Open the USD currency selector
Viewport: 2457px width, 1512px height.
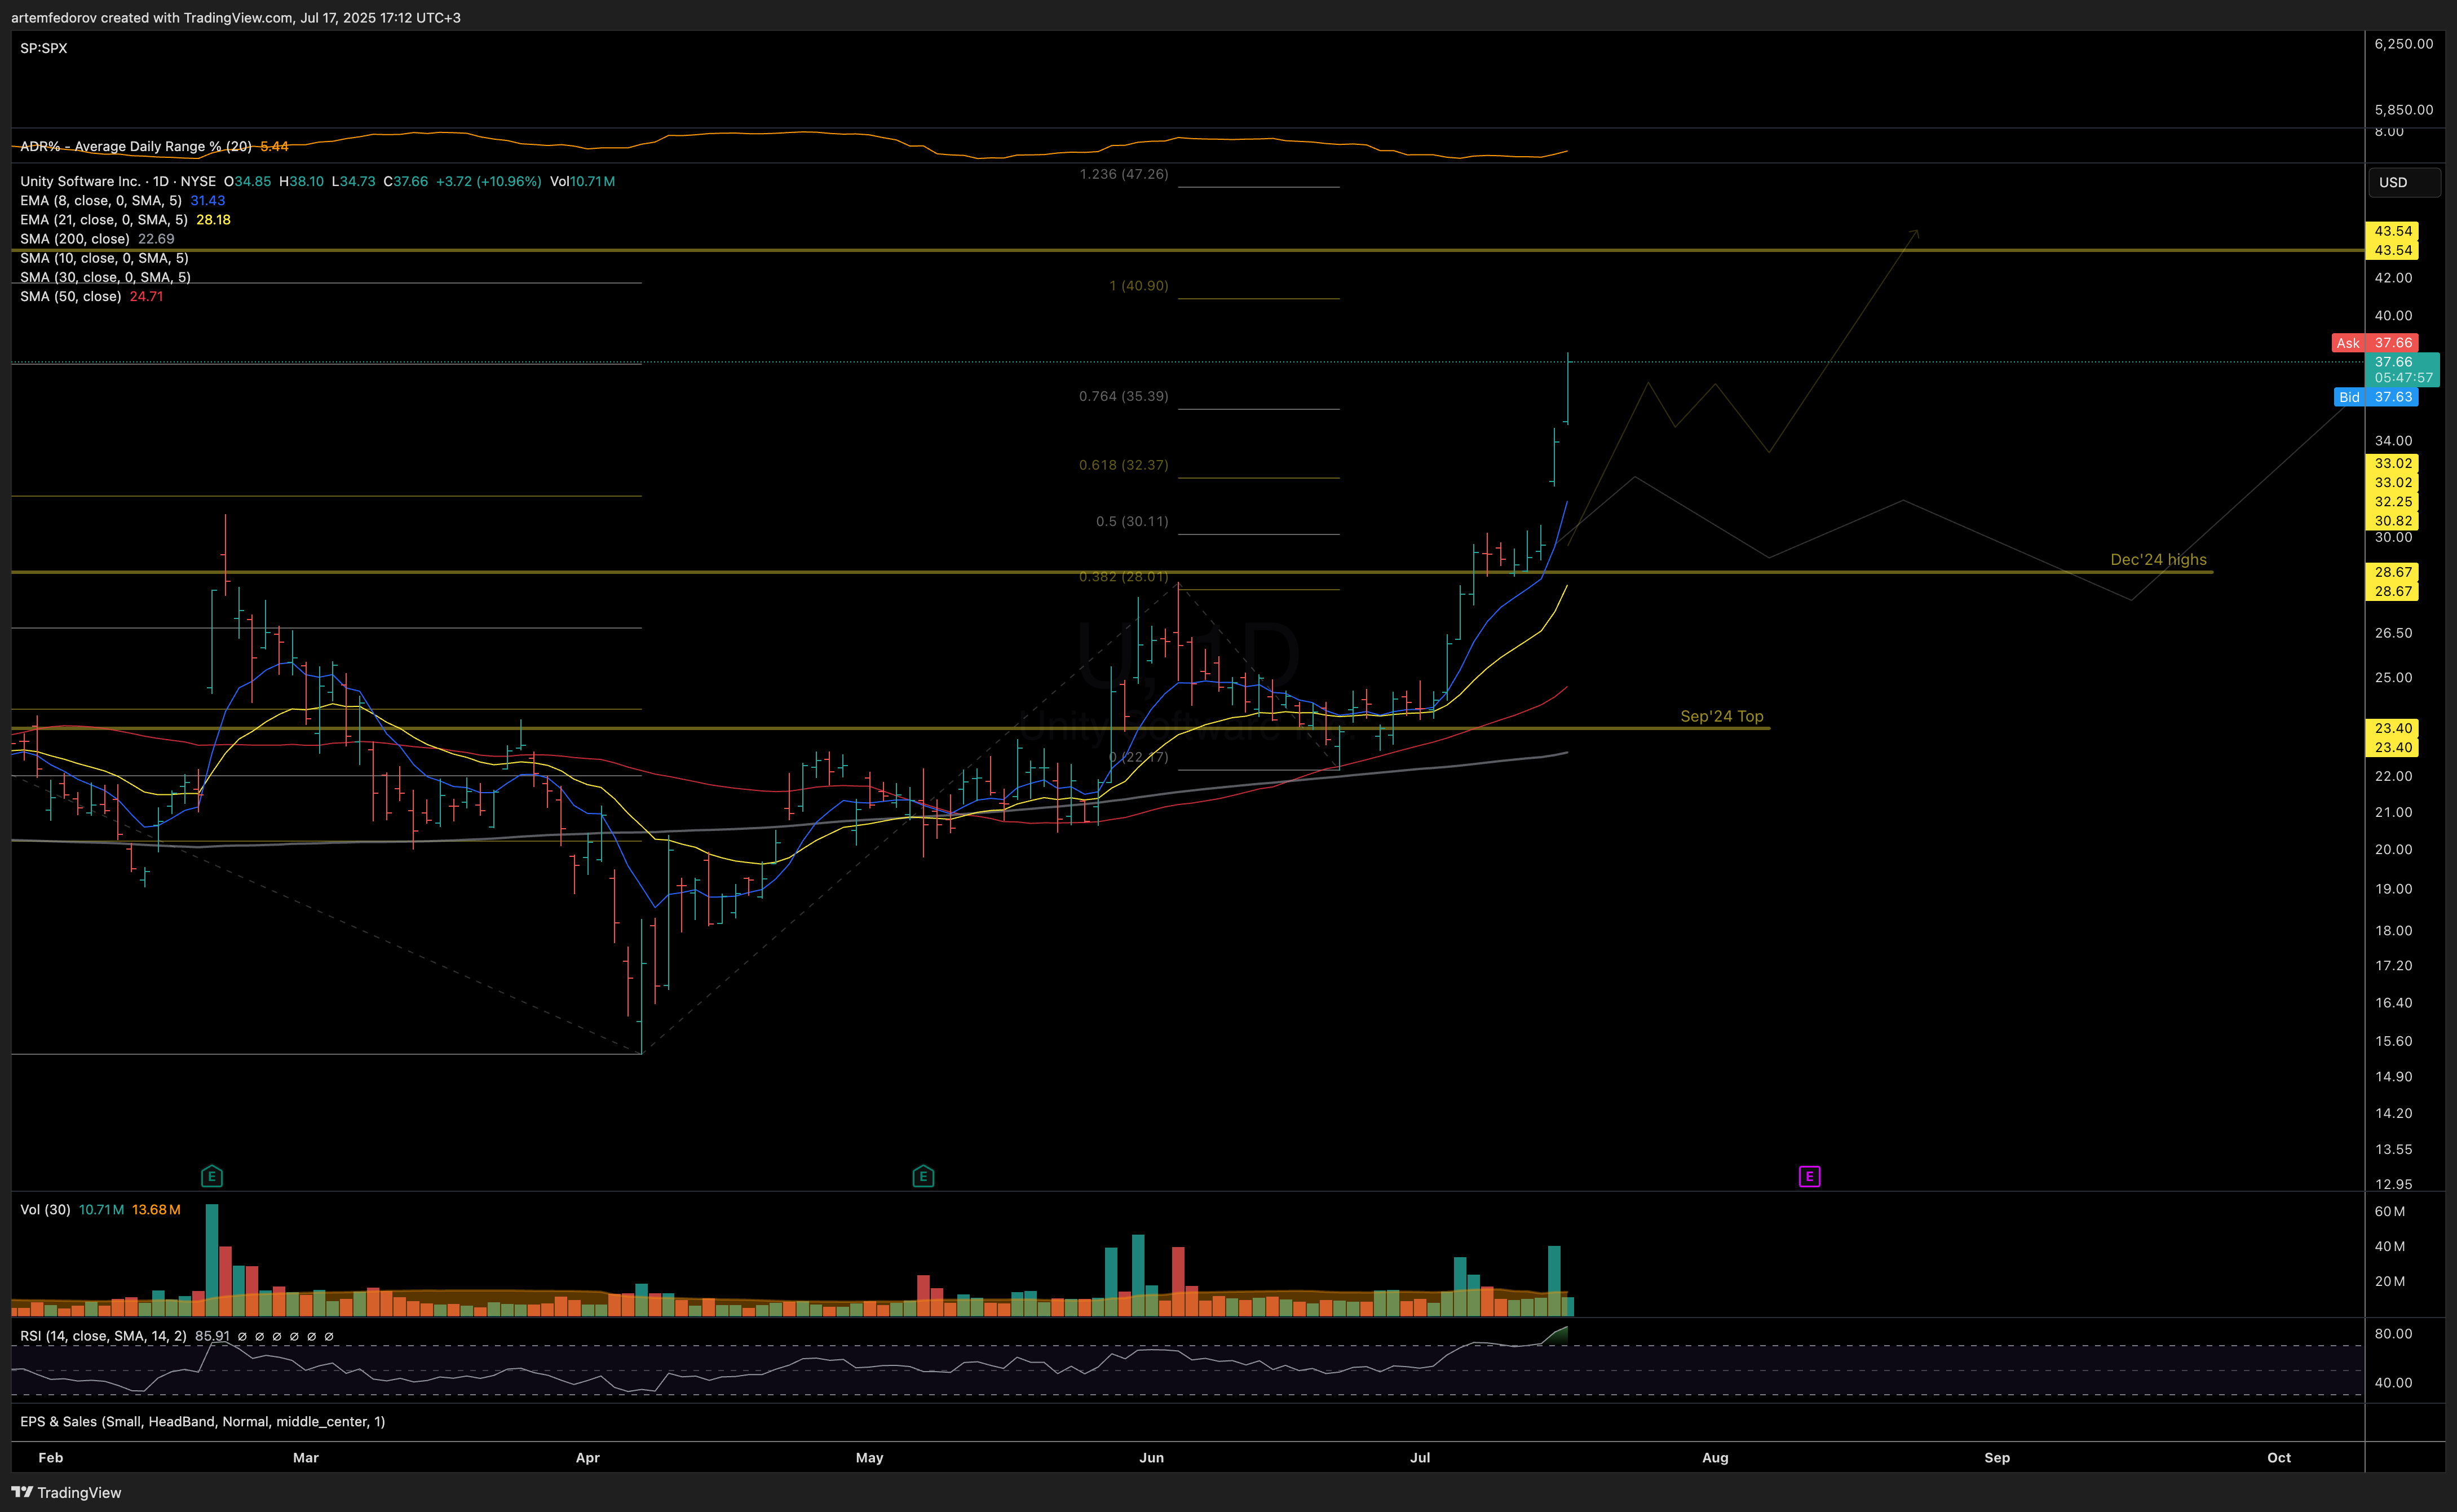[x=2404, y=182]
